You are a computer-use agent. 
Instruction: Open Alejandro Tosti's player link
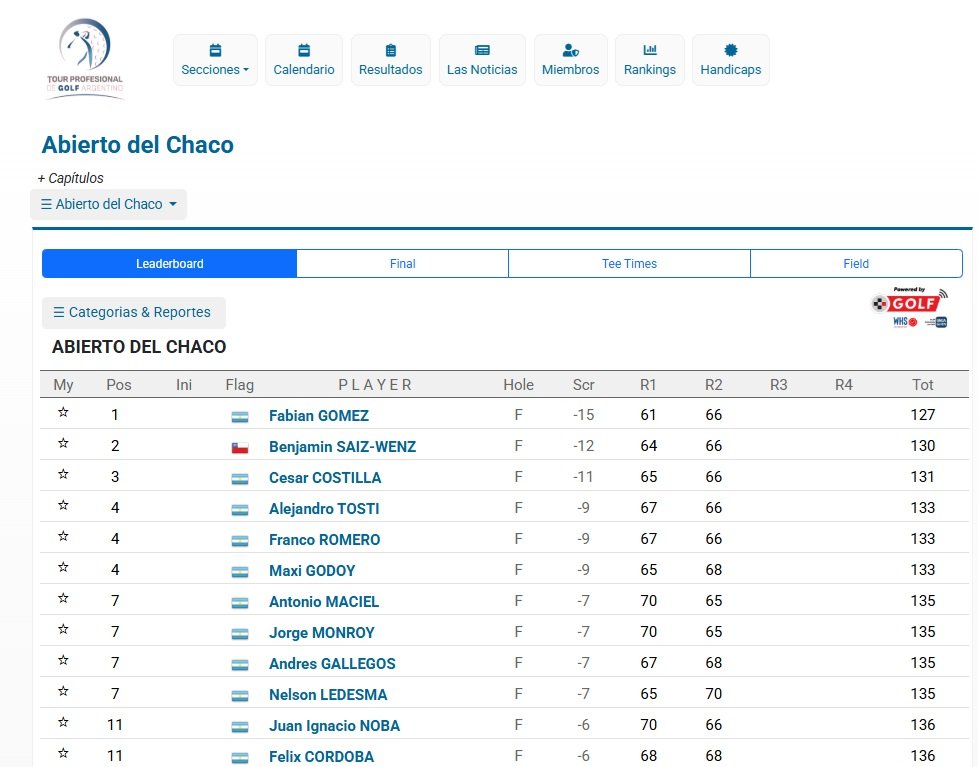coord(324,509)
